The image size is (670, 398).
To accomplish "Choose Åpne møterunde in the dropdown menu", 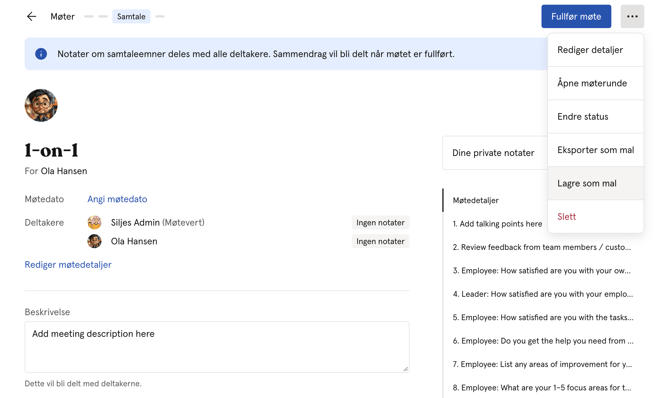I will coord(596,83).
